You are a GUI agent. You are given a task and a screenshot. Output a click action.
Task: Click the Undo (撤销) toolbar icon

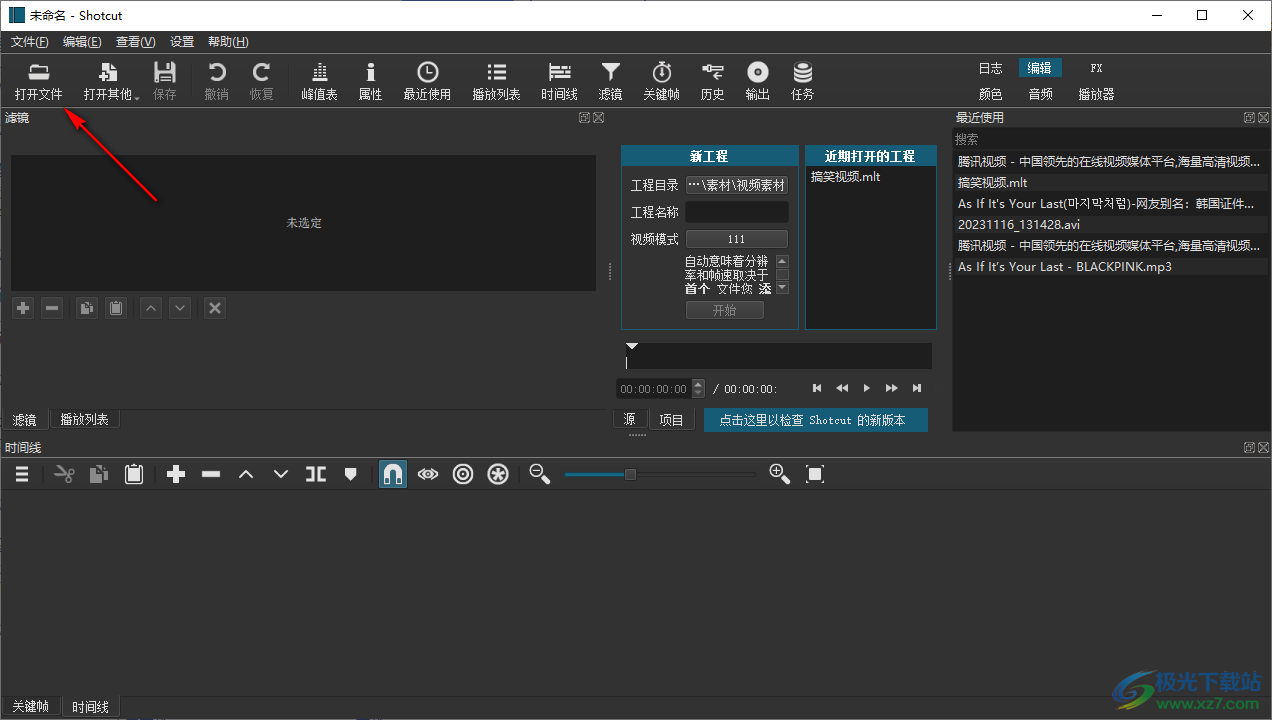216,81
